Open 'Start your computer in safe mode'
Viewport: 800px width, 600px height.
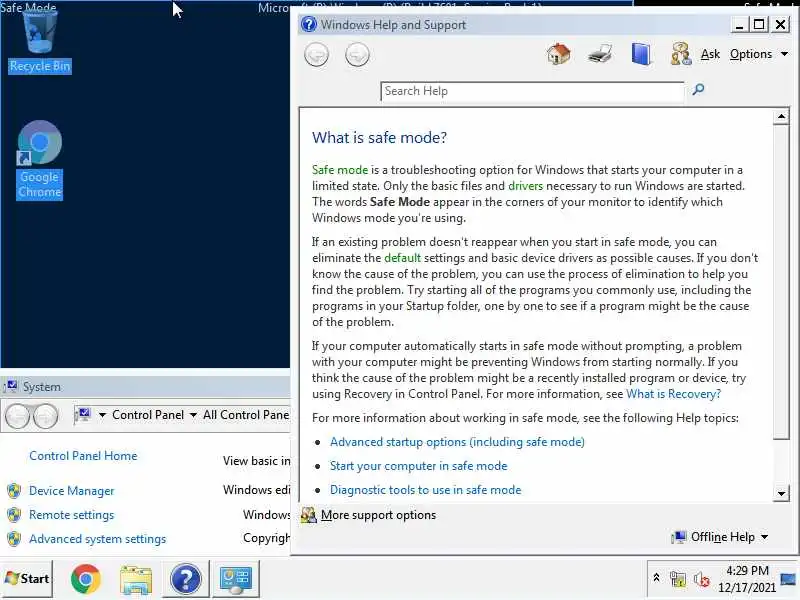pyautogui.click(x=418, y=466)
